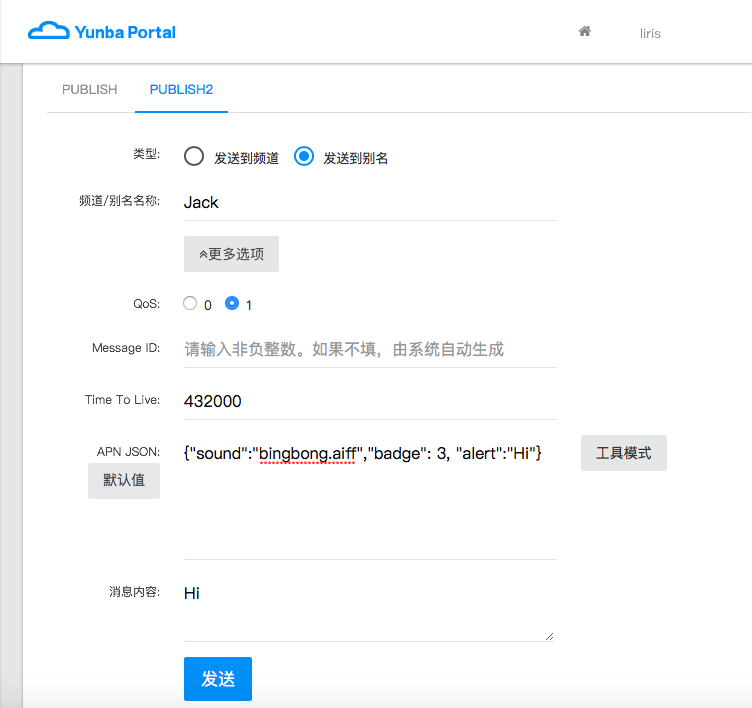This screenshot has height=708, width=752.
Task: Focus the alias name field containing Jack
Action: tap(370, 202)
